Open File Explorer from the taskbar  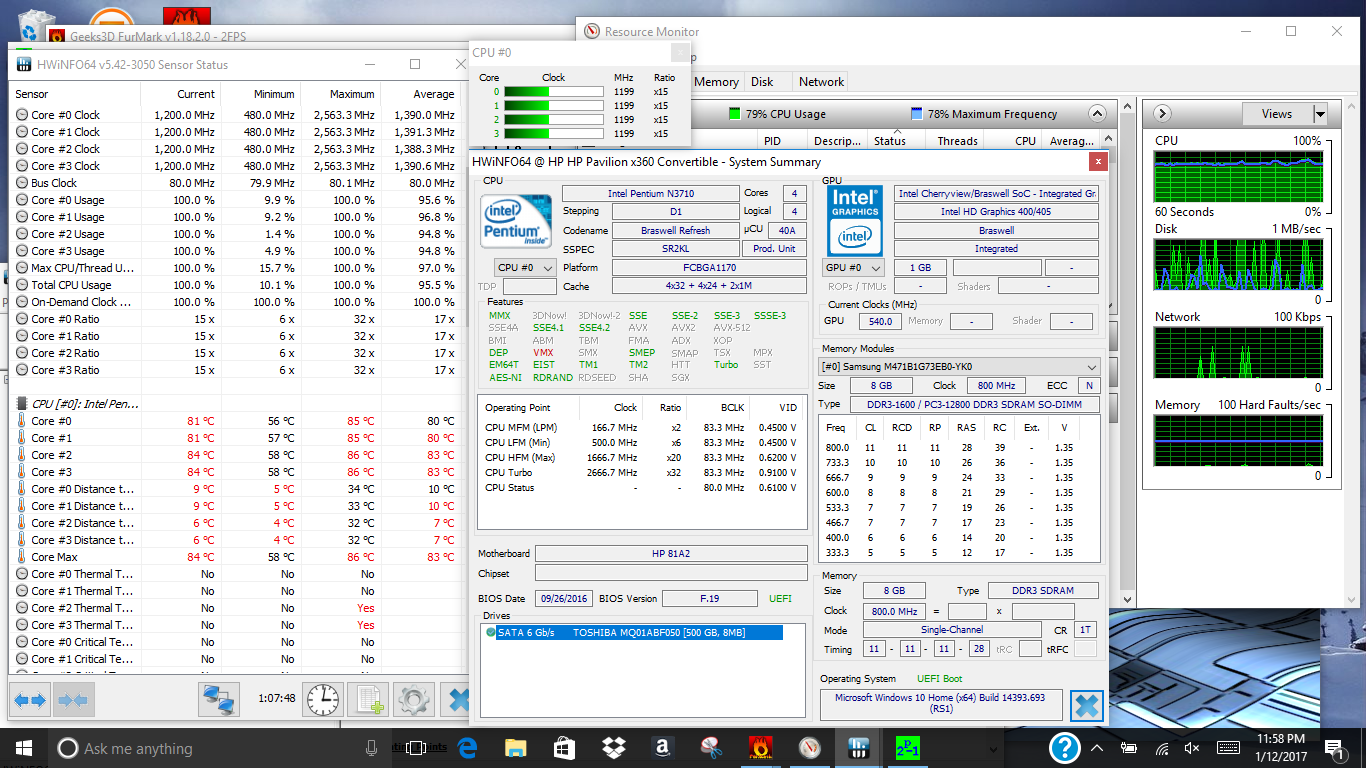tap(515, 747)
